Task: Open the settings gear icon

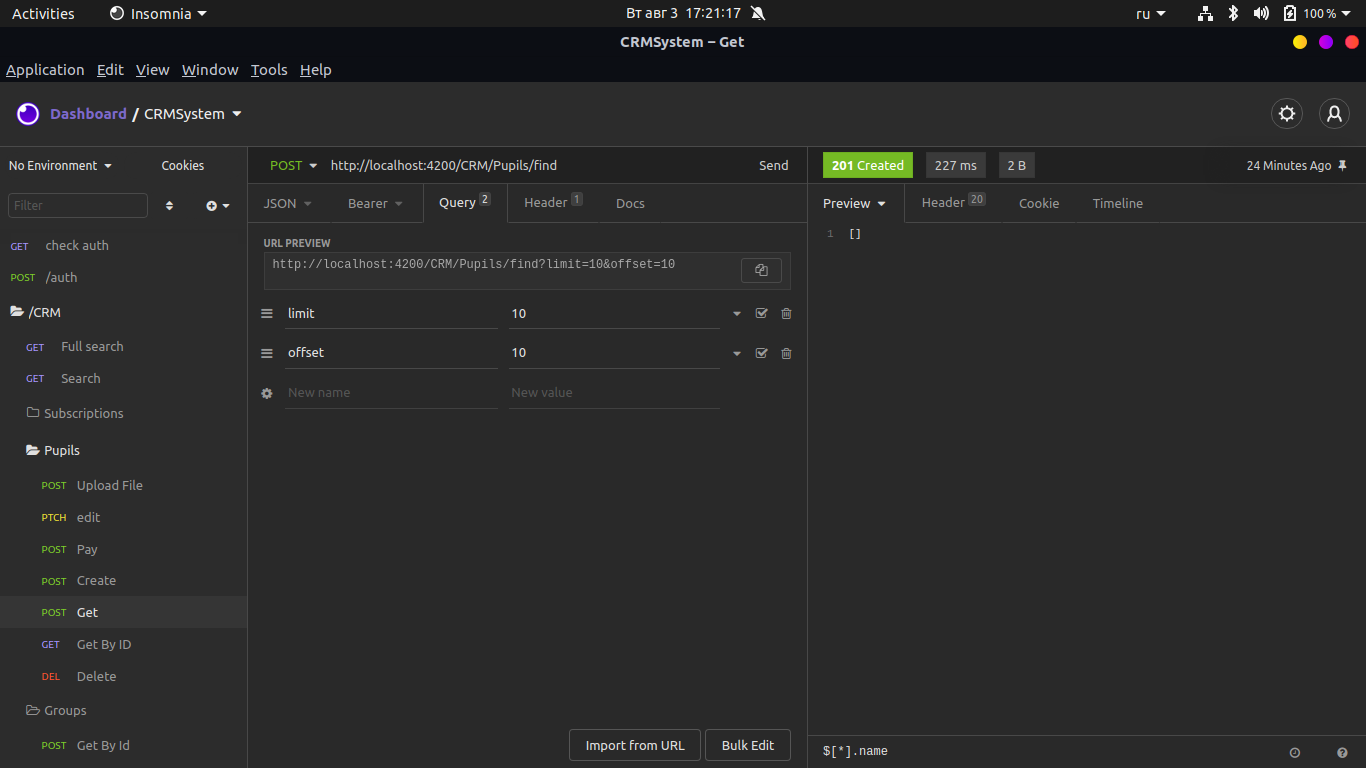Action: click(x=1287, y=114)
